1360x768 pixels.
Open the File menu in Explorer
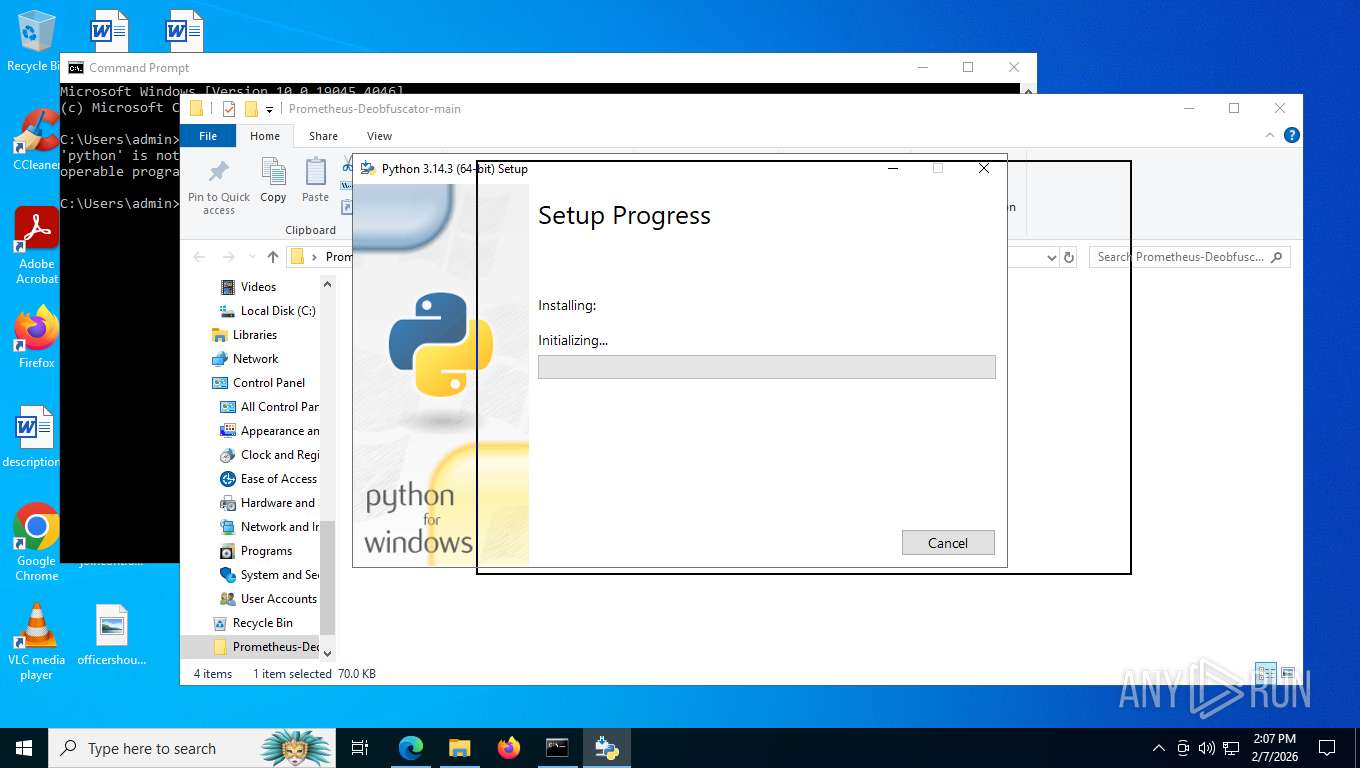click(208, 136)
